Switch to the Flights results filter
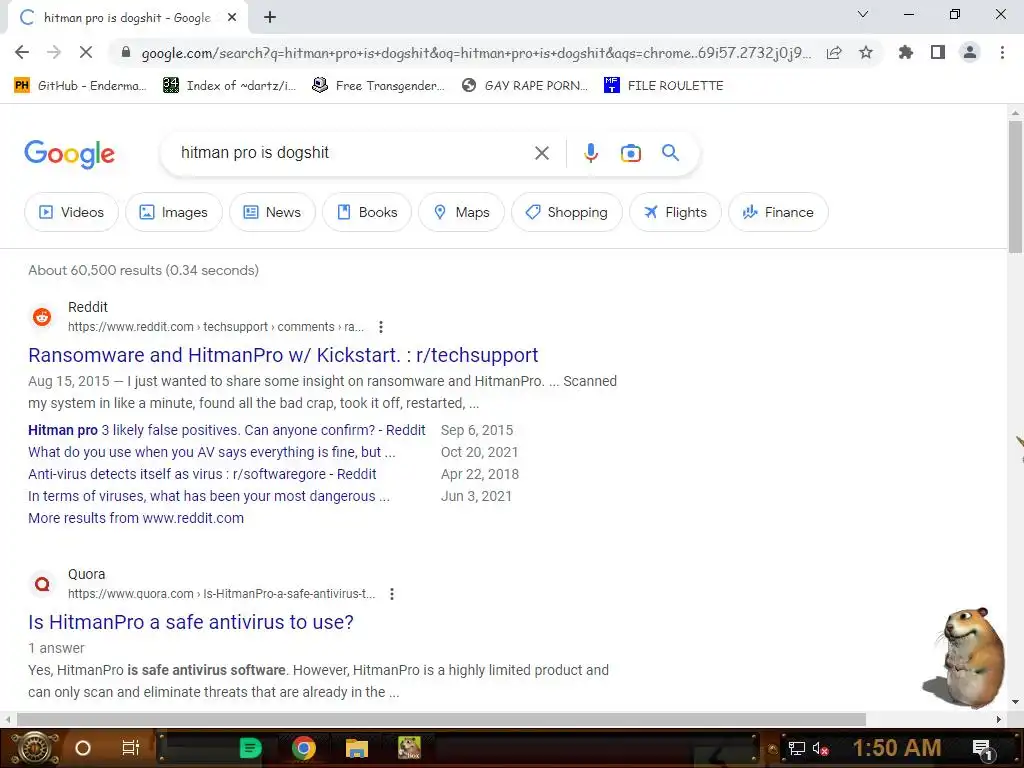 click(675, 212)
